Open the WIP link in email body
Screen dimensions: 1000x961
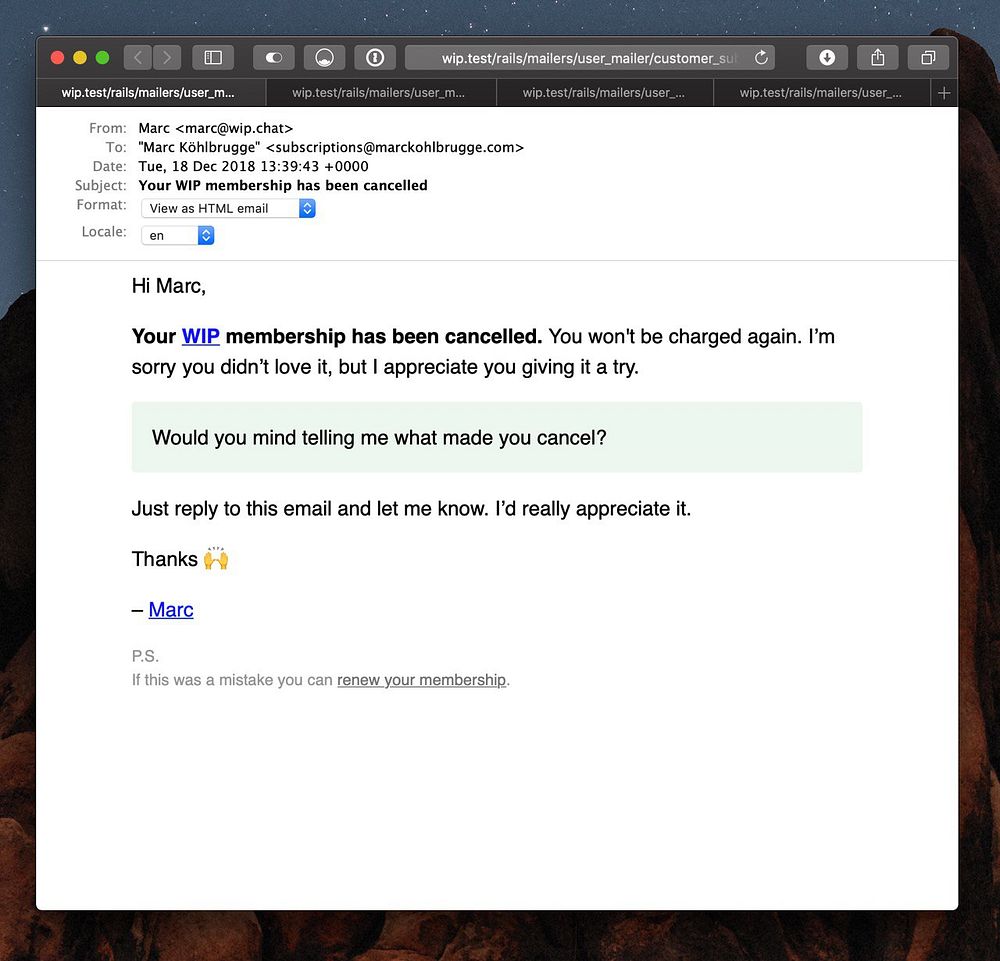pyautogui.click(x=200, y=336)
